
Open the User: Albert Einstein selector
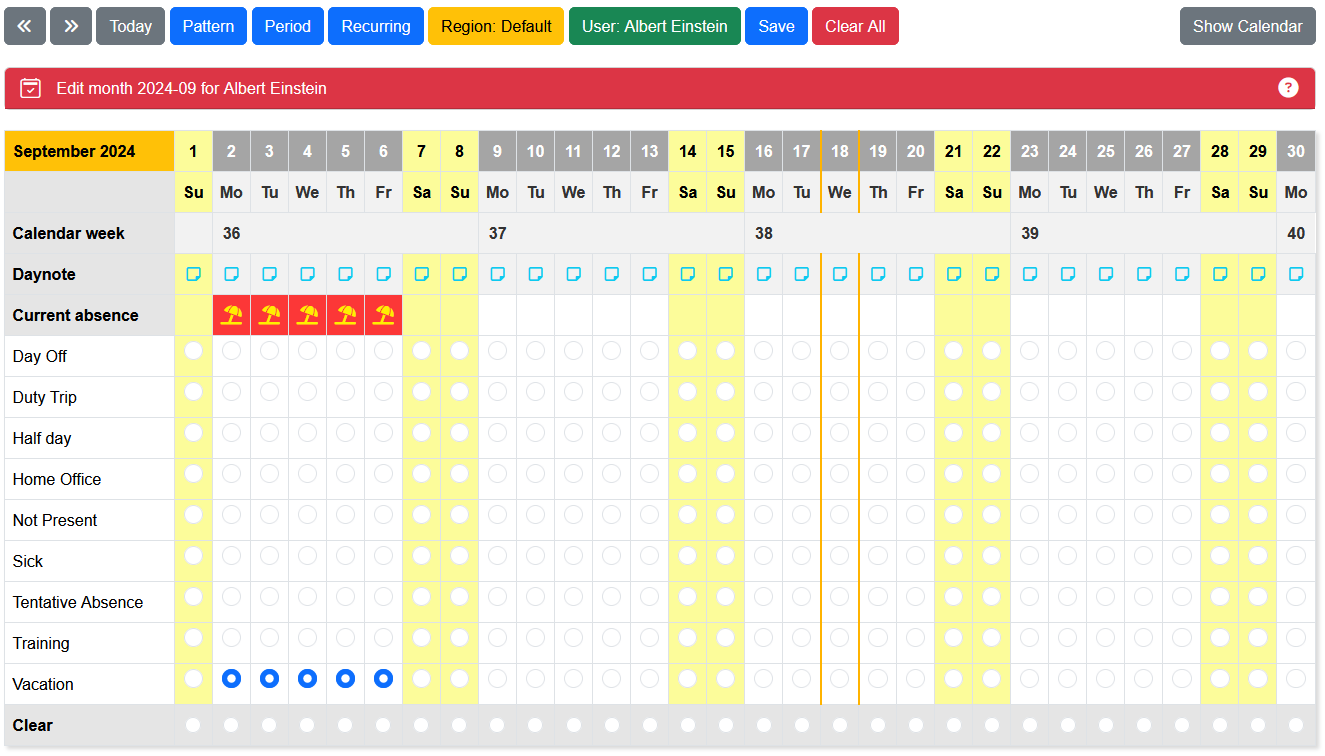coord(655,27)
